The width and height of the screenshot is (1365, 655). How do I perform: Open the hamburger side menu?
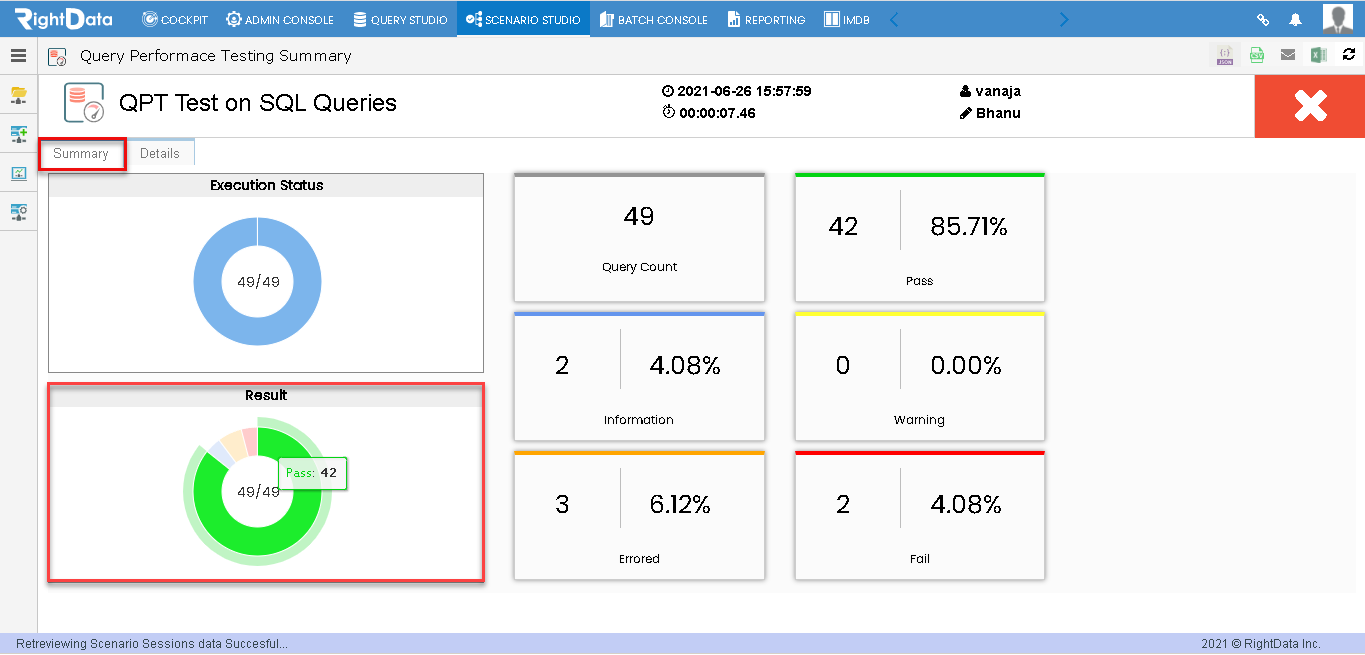tap(18, 56)
